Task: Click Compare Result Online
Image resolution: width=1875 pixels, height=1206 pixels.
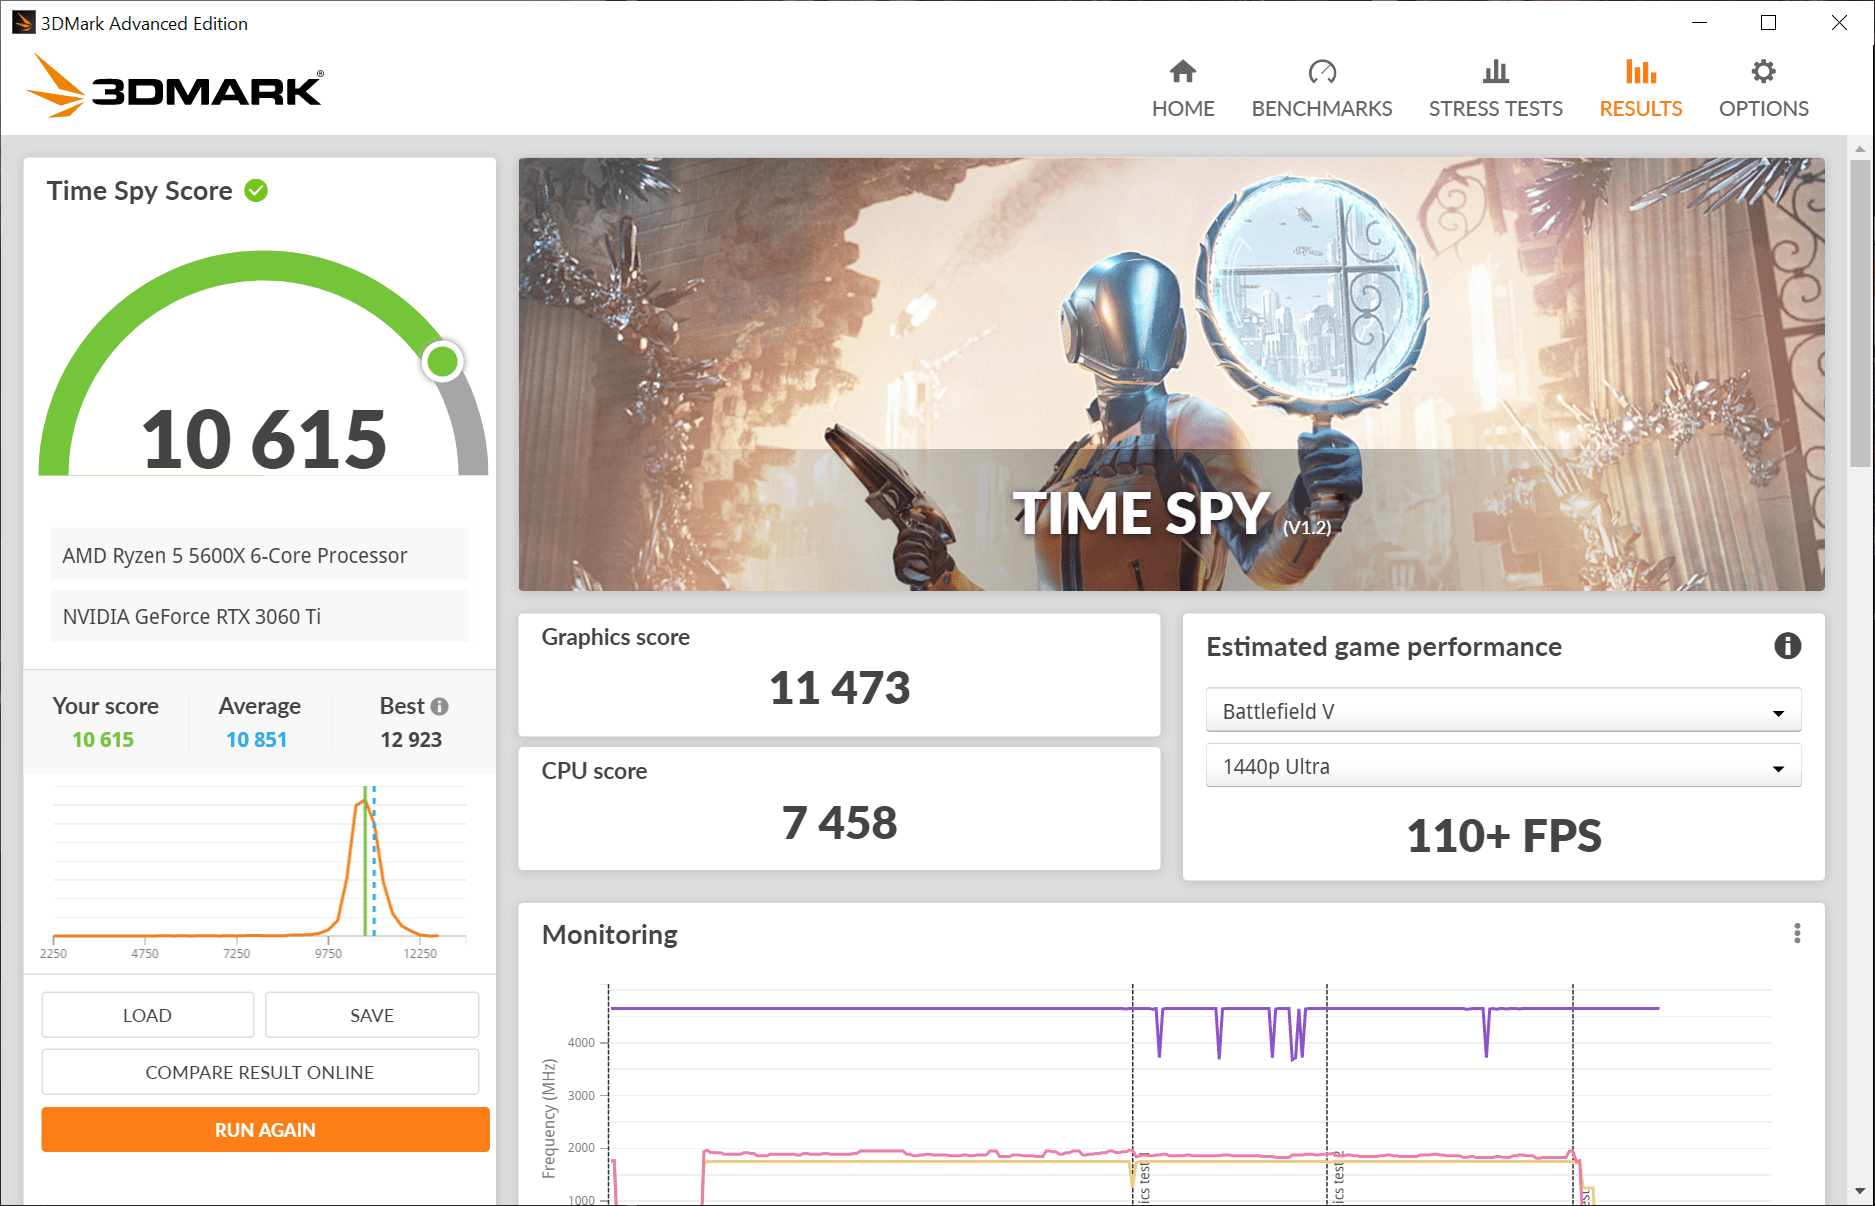Action: pos(260,1072)
